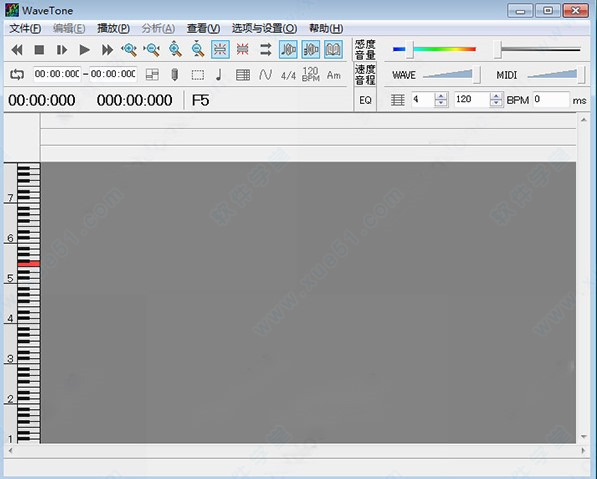Click the loop start time field

point(57,74)
